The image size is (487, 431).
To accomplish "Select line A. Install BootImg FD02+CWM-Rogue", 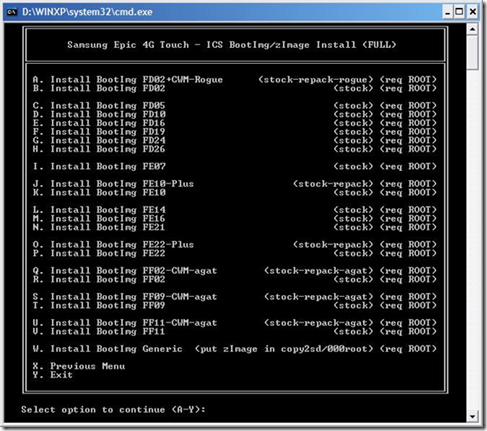I will [x=128, y=80].
